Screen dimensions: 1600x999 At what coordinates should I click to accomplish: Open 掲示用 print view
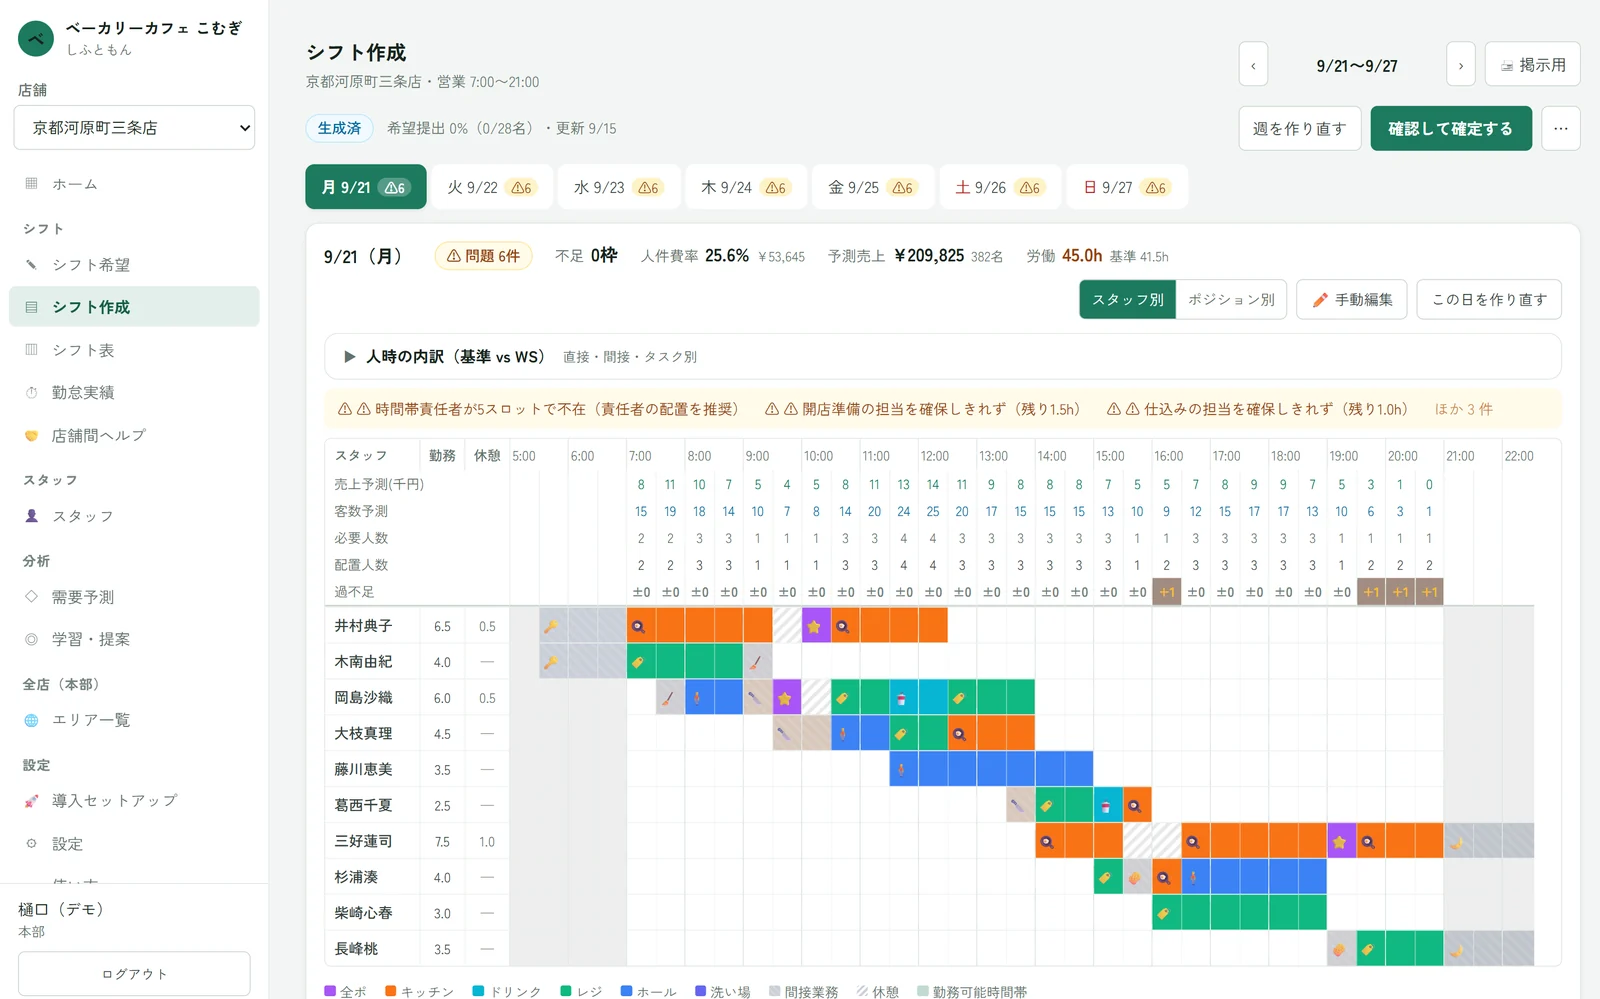[1532, 65]
